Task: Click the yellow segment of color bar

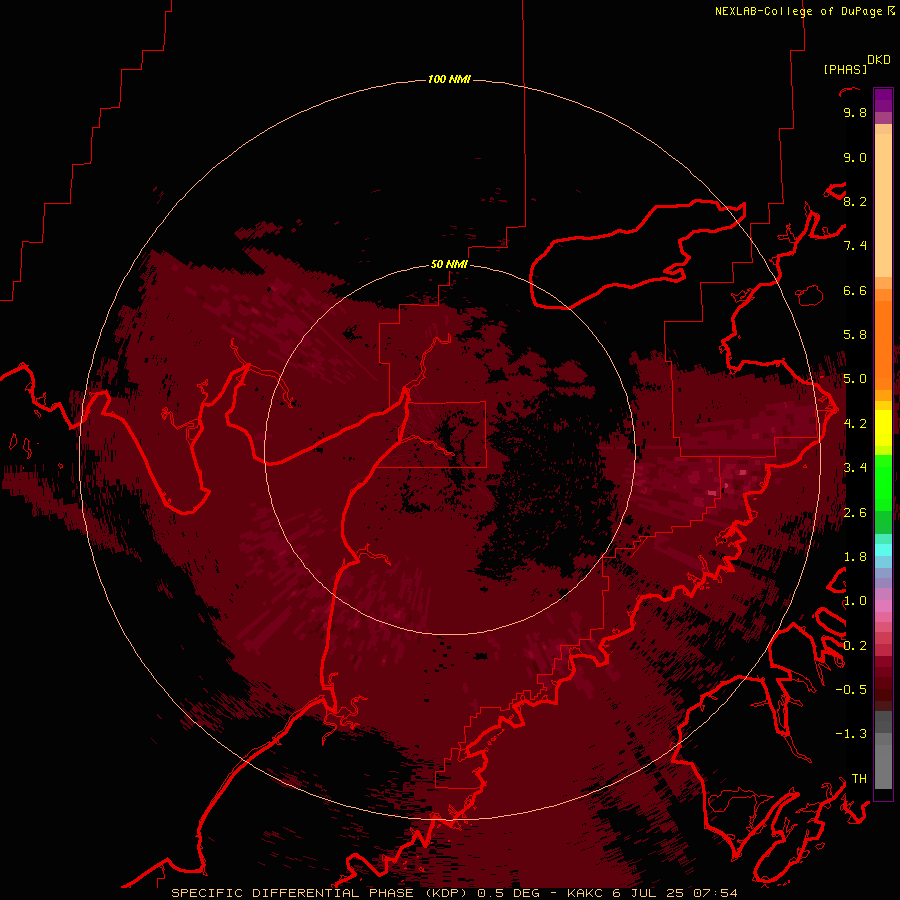Action: (883, 428)
